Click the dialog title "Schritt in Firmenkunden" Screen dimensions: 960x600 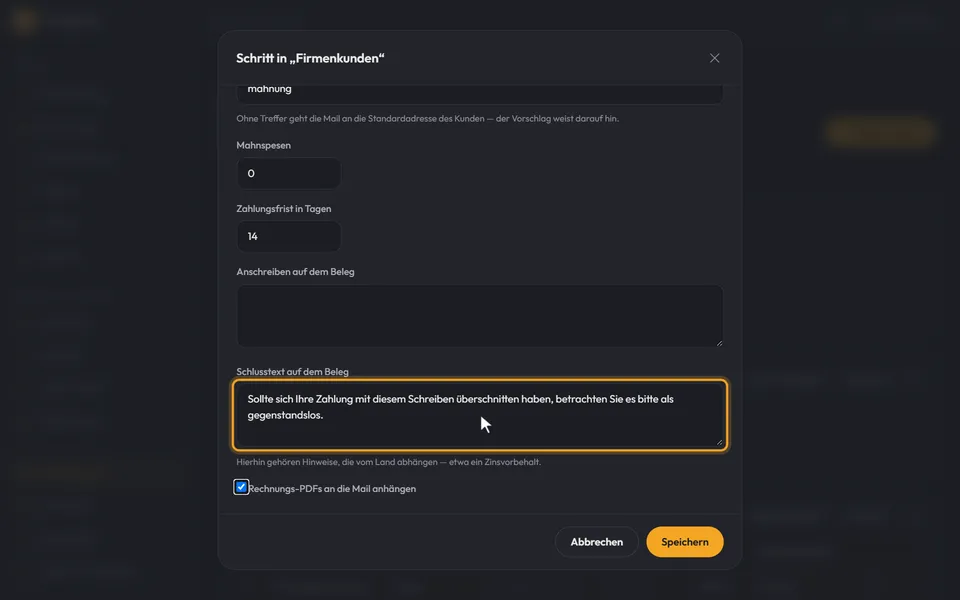[310, 58]
